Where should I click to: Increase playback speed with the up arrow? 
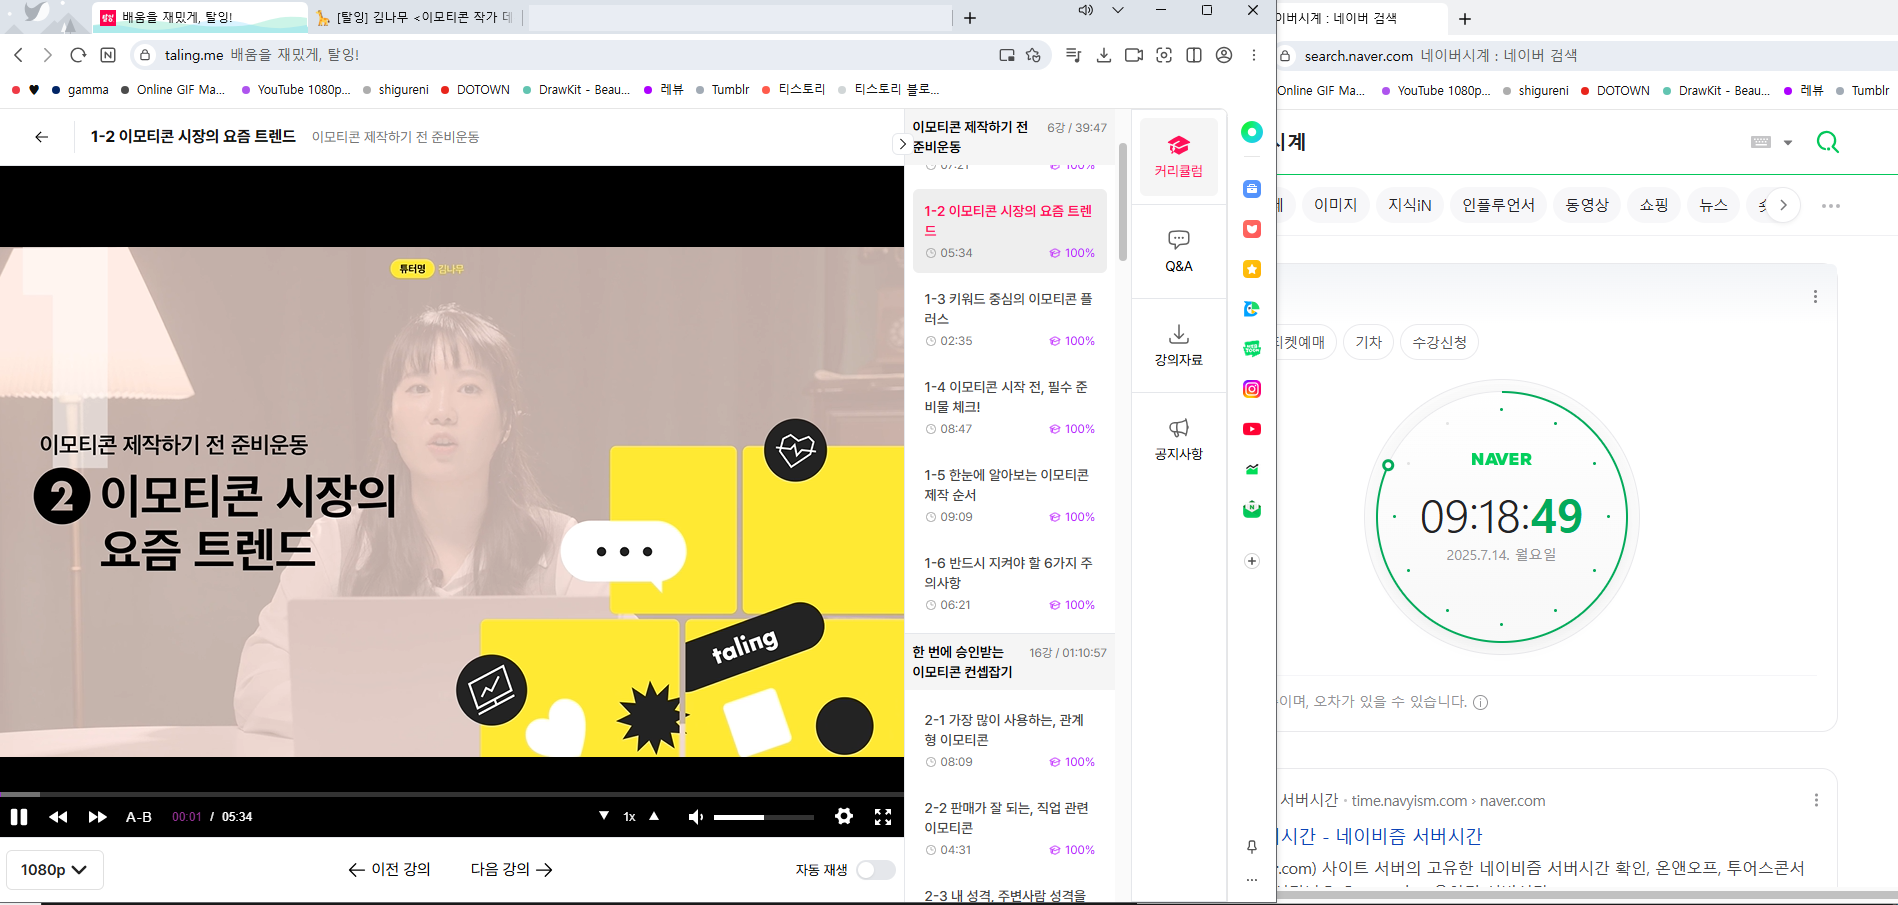pos(654,816)
